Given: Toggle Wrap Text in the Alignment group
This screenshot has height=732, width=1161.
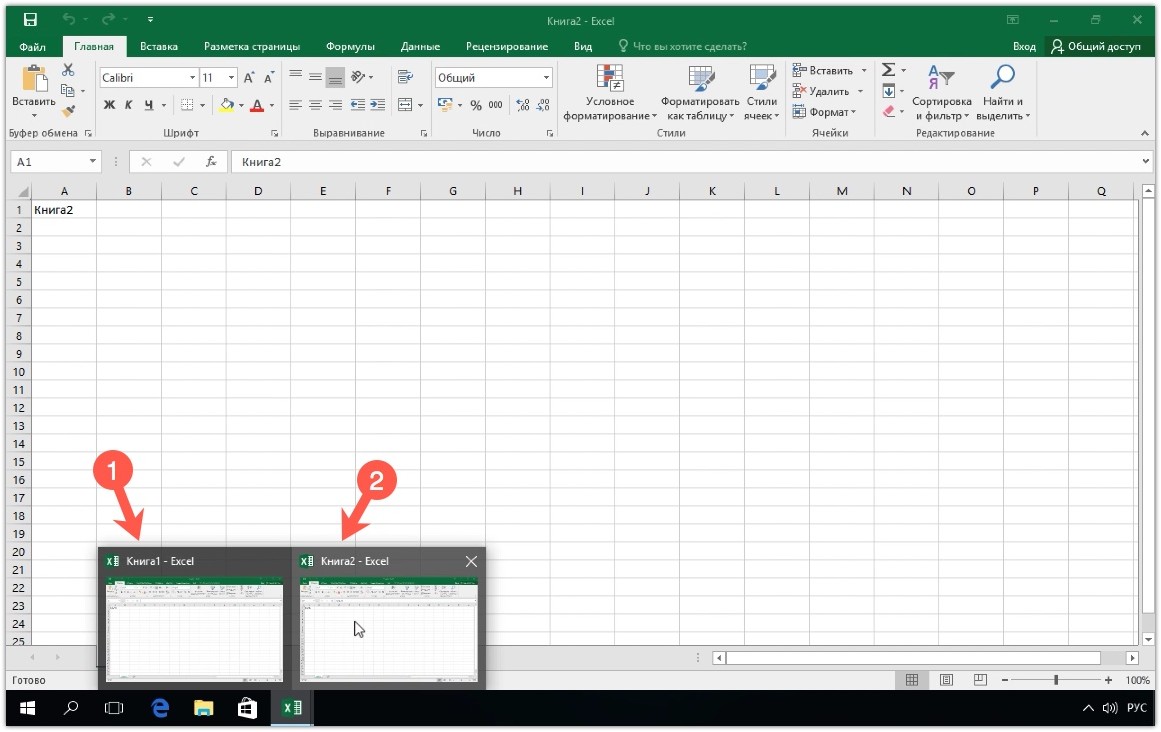Looking at the screenshot, I should click(405, 77).
